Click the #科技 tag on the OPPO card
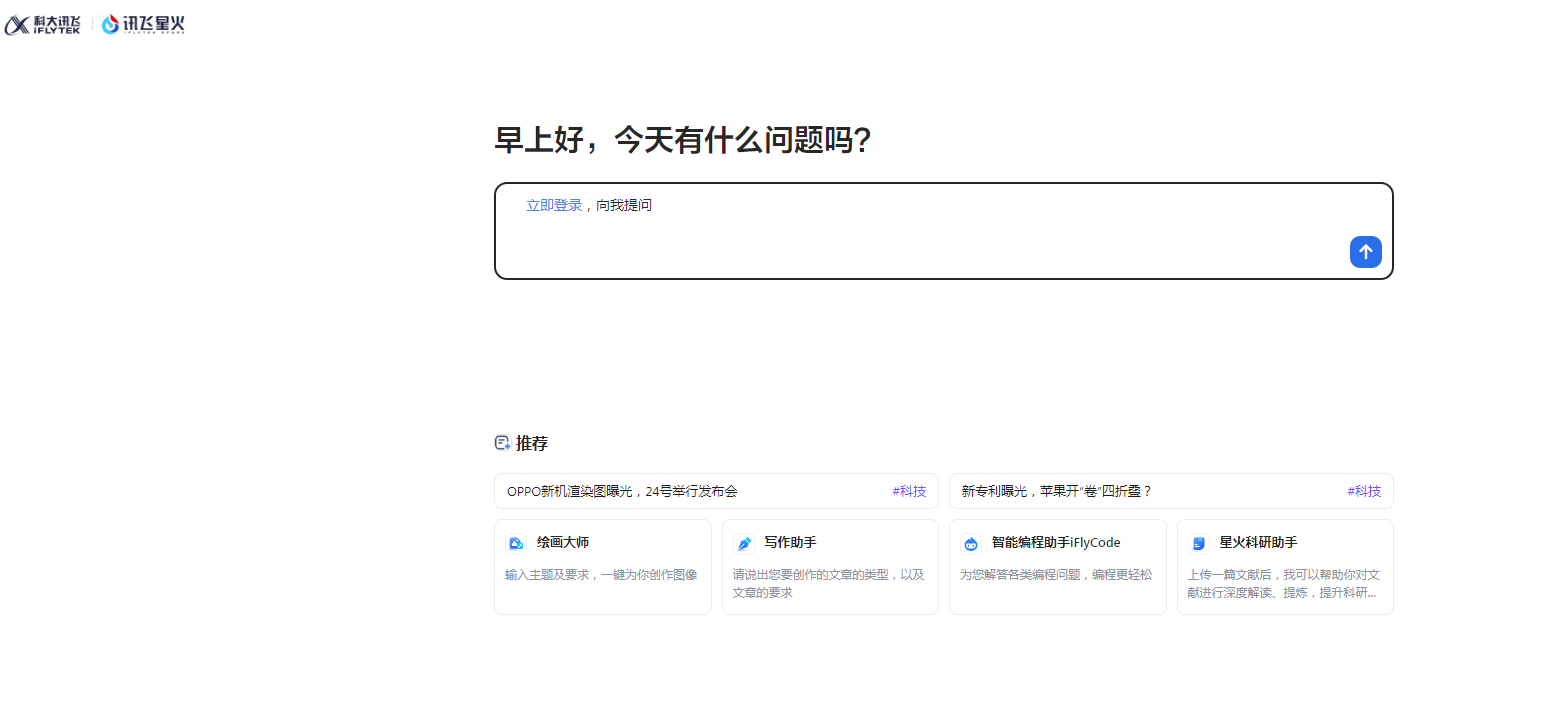 (909, 491)
